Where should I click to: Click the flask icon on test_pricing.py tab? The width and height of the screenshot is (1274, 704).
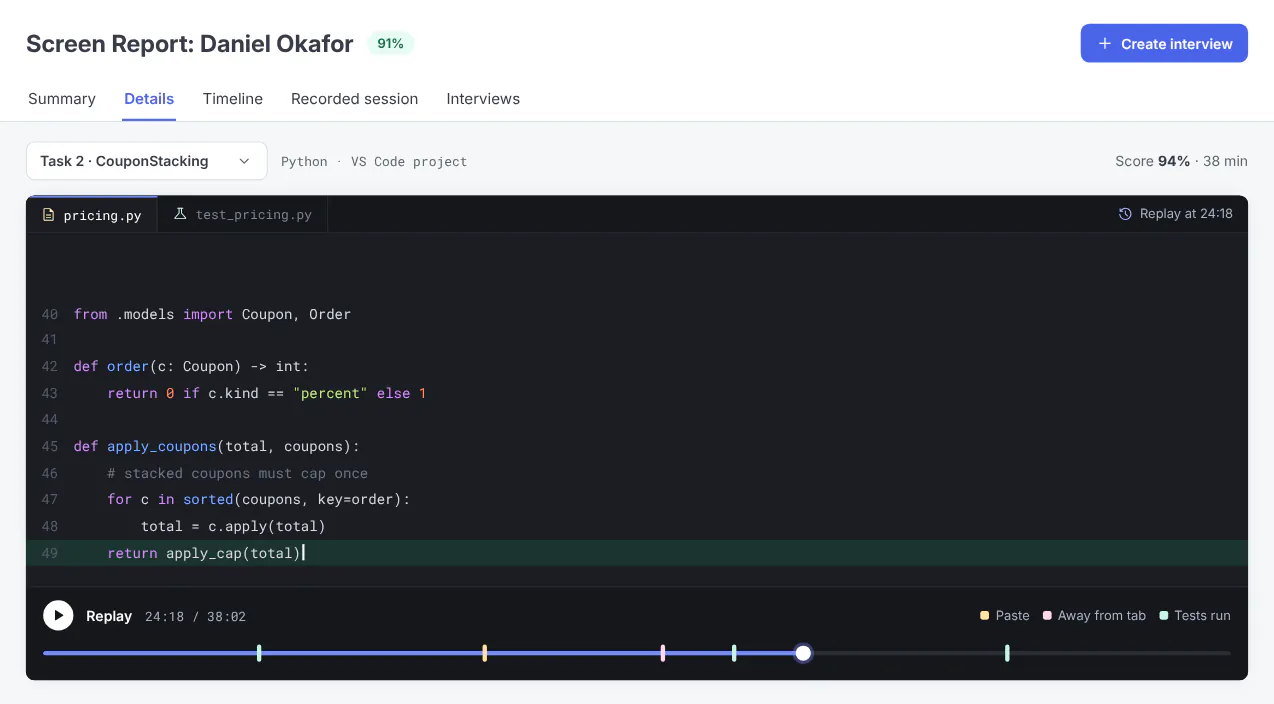click(x=180, y=214)
